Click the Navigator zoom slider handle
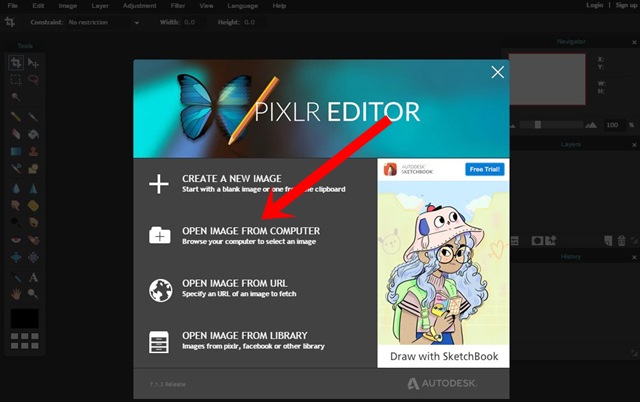The width and height of the screenshot is (640, 402). point(538,125)
